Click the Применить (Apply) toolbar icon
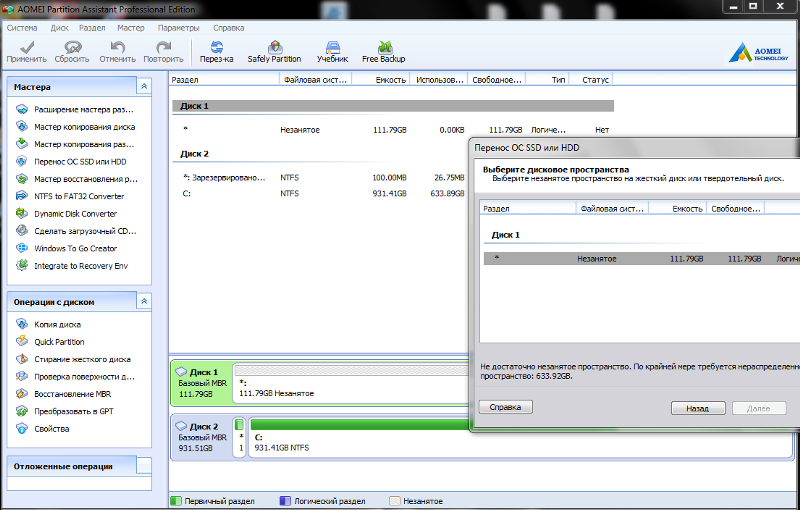This screenshot has width=800, height=510. (27, 52)
